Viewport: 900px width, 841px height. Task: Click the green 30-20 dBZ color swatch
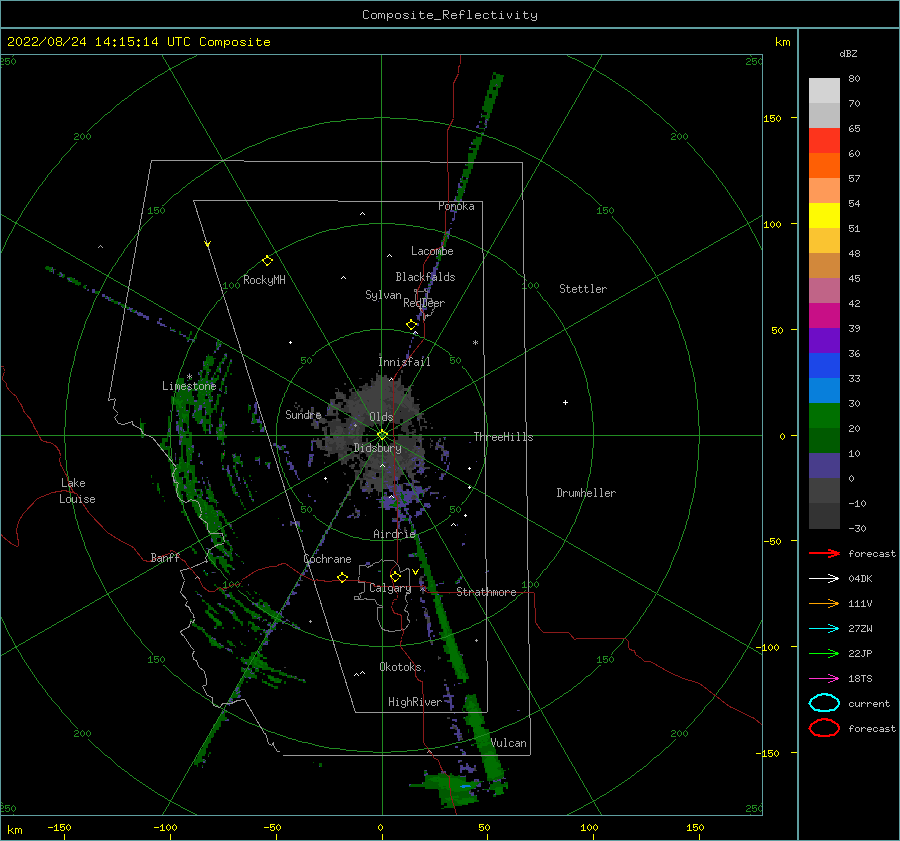coord(824,416)
